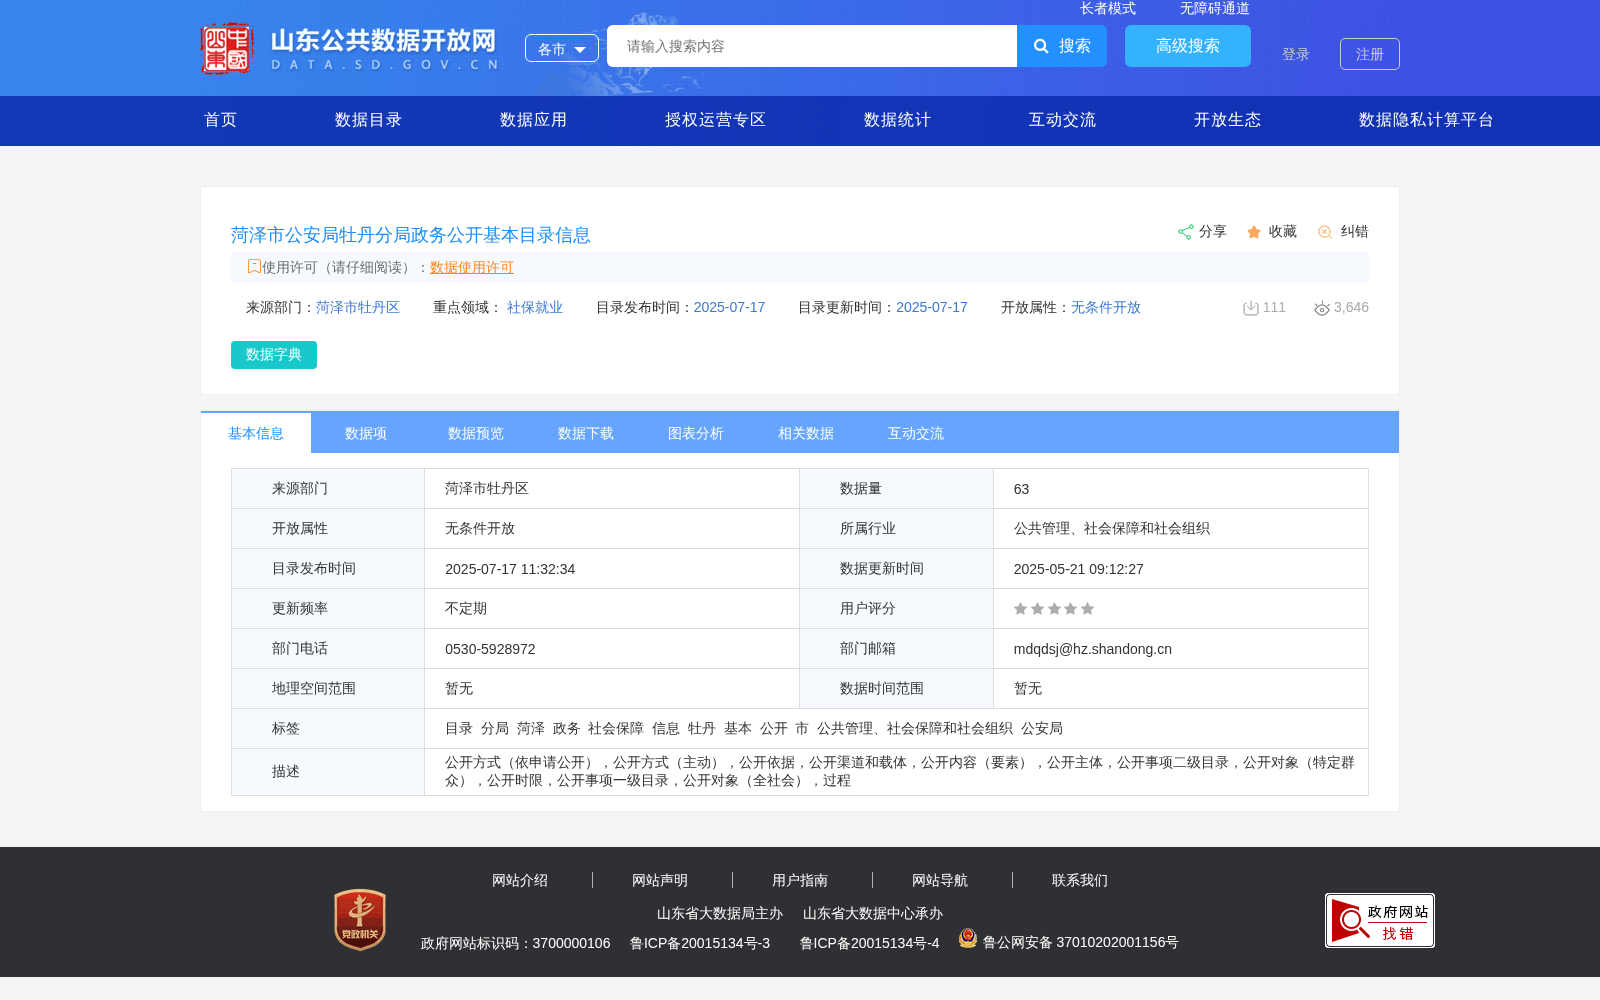Click the star favorite icon
1600x1000 pixels.
(x=1254, y=232)
